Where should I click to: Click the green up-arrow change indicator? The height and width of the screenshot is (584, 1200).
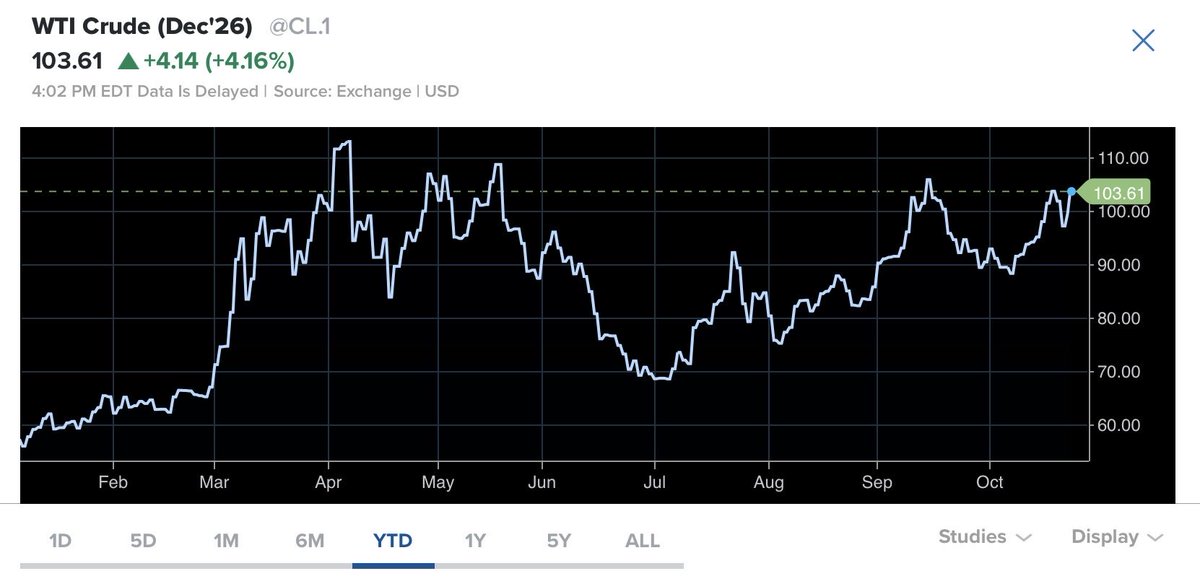[127, 61]
